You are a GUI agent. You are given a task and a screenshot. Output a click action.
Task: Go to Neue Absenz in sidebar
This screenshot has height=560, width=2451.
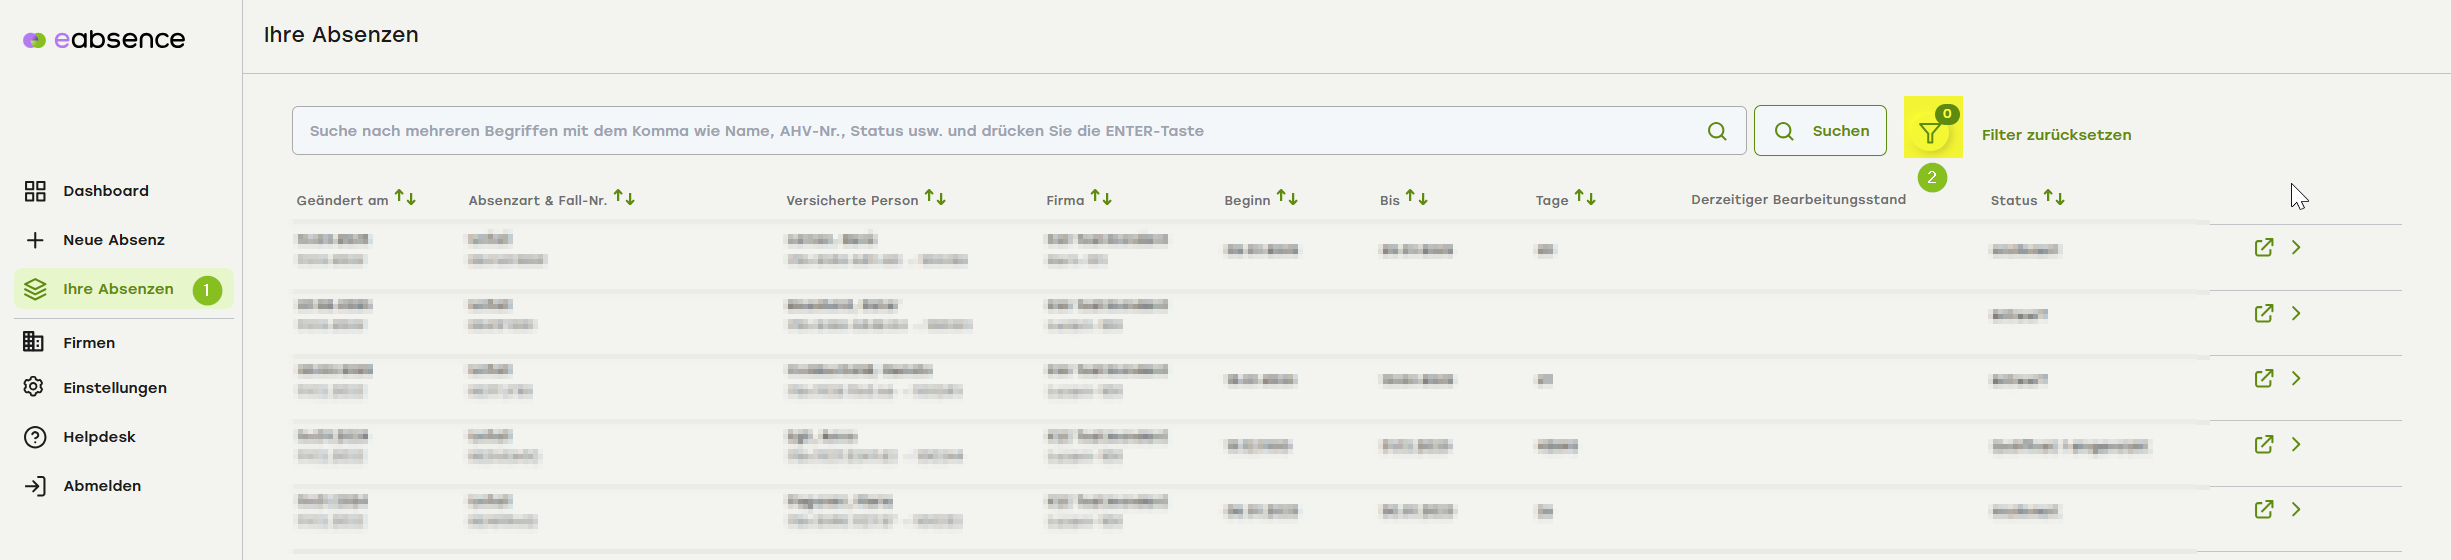pyautogui.click(x=113, y=240)
